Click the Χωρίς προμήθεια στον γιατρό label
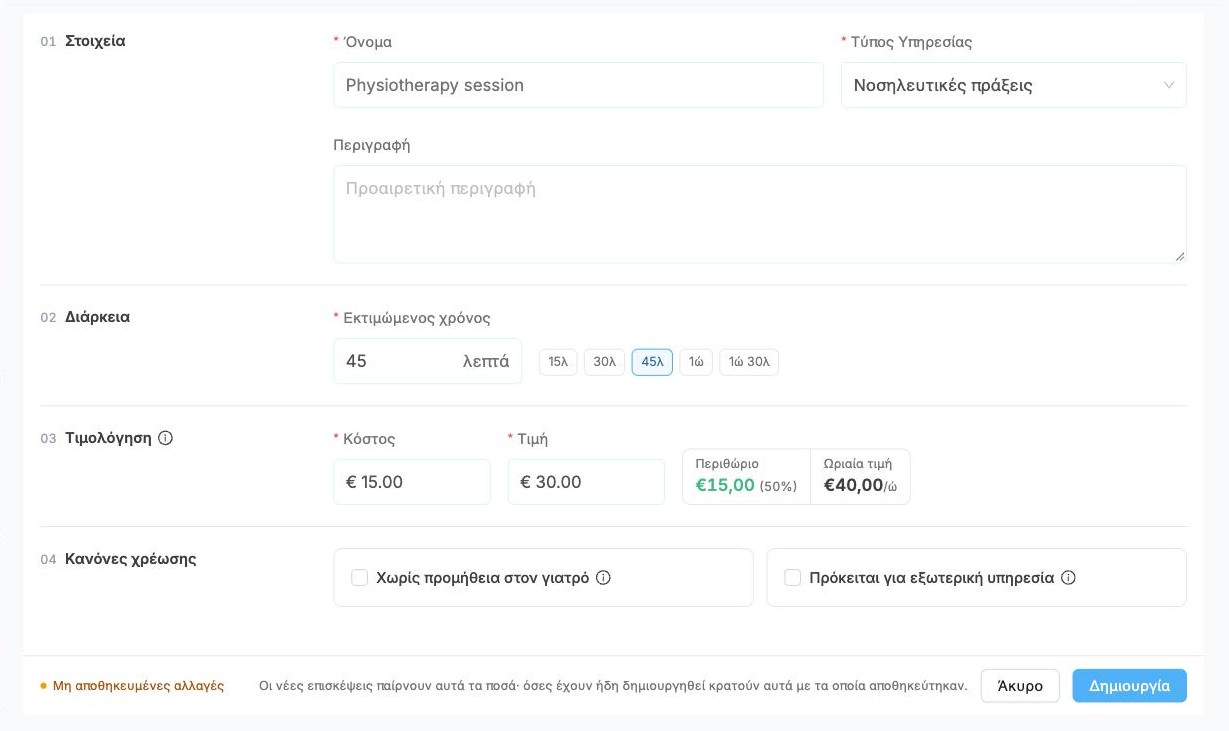Screen dimensions: 1229x731 483,578
